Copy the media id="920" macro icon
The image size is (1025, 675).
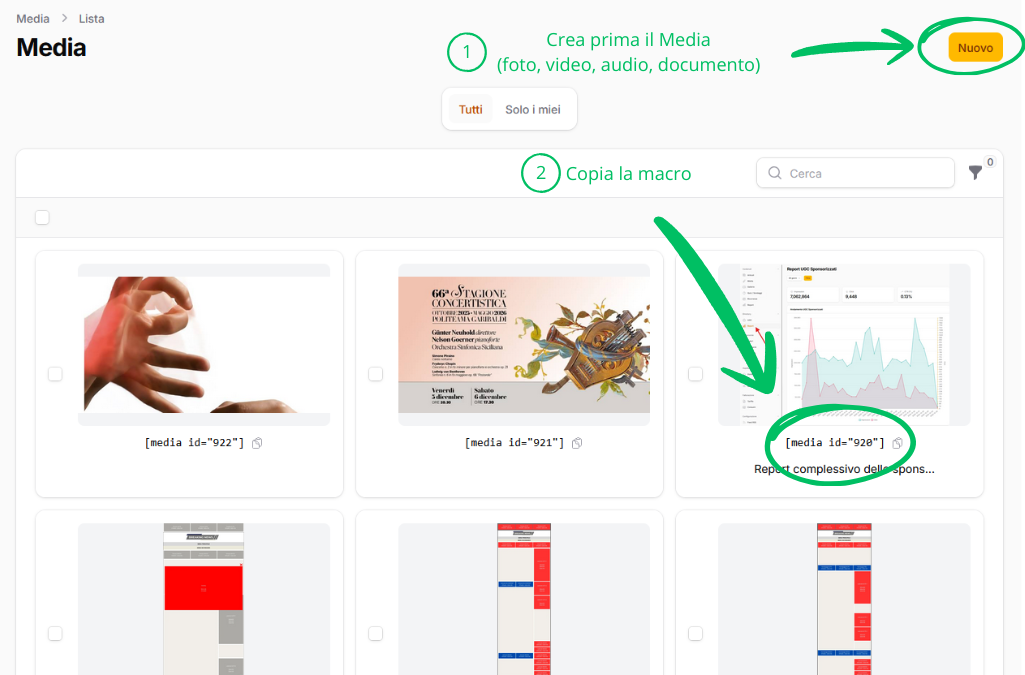coord(897,443)
